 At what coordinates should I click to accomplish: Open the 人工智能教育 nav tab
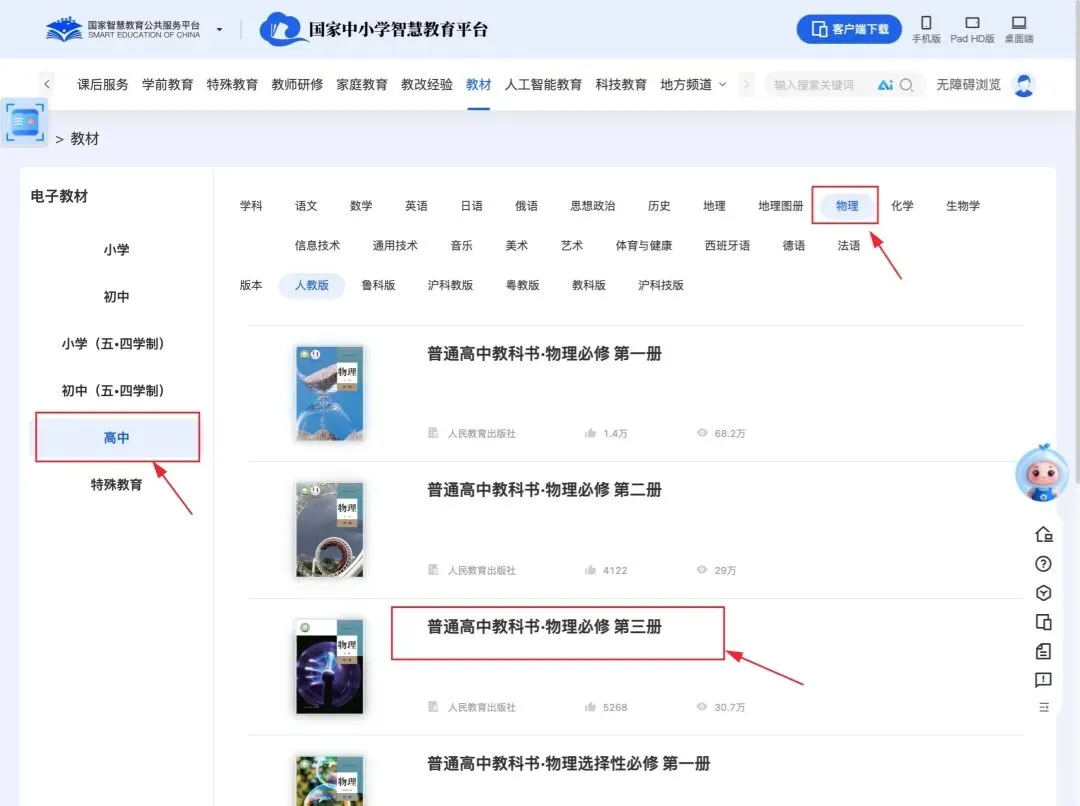click(543, 85)
